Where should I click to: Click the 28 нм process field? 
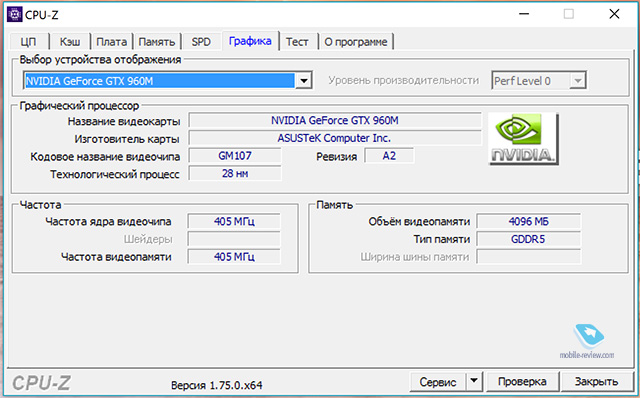(x=235, y=173)
